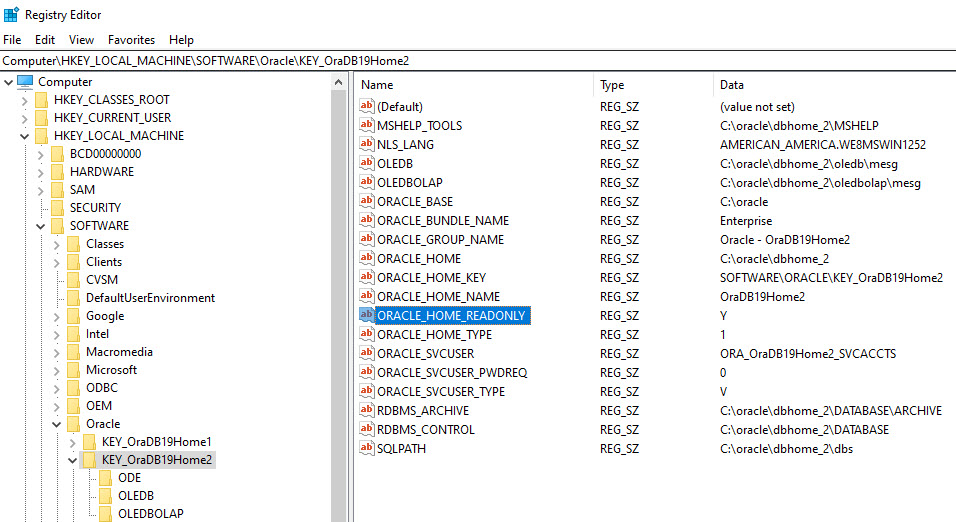
Task: Click the Registry Editor app icon in title bar
Action: [x=11, y=14]
